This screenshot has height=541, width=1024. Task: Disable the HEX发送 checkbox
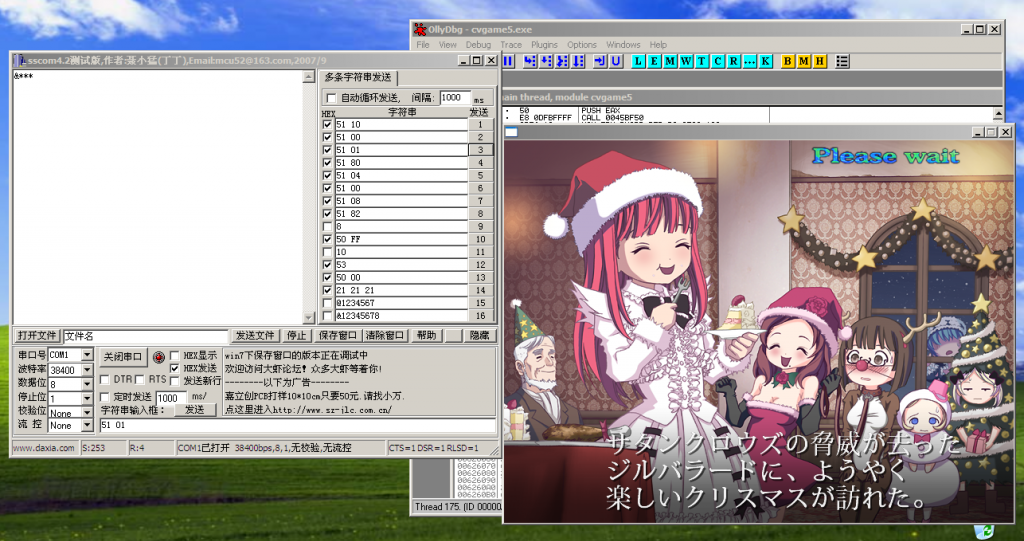pyautogui.click(x=175, y=369)
